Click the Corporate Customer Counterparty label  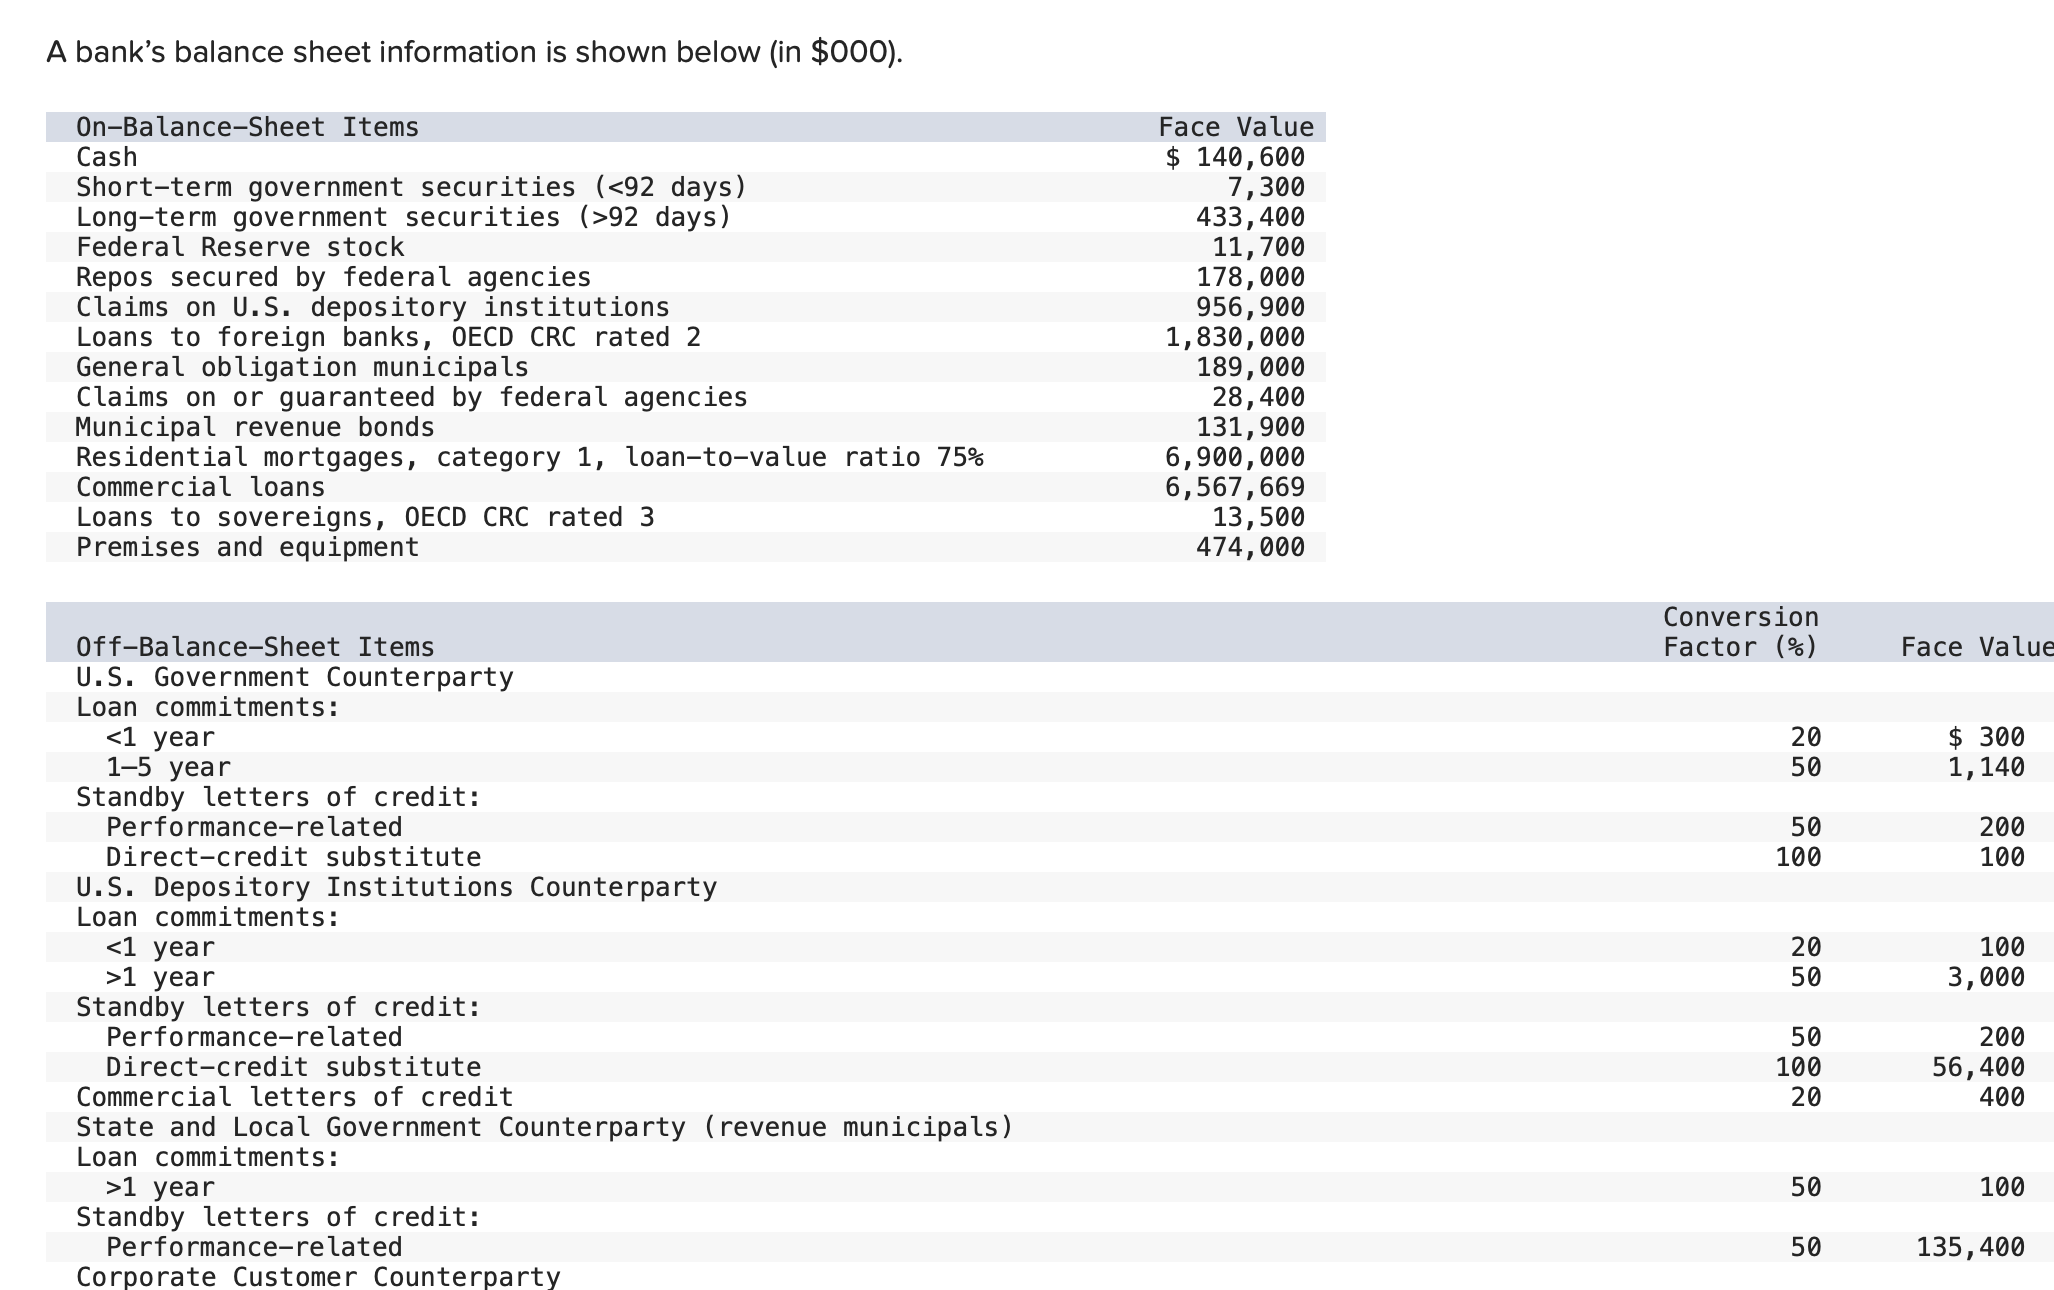pos(318,1277)
